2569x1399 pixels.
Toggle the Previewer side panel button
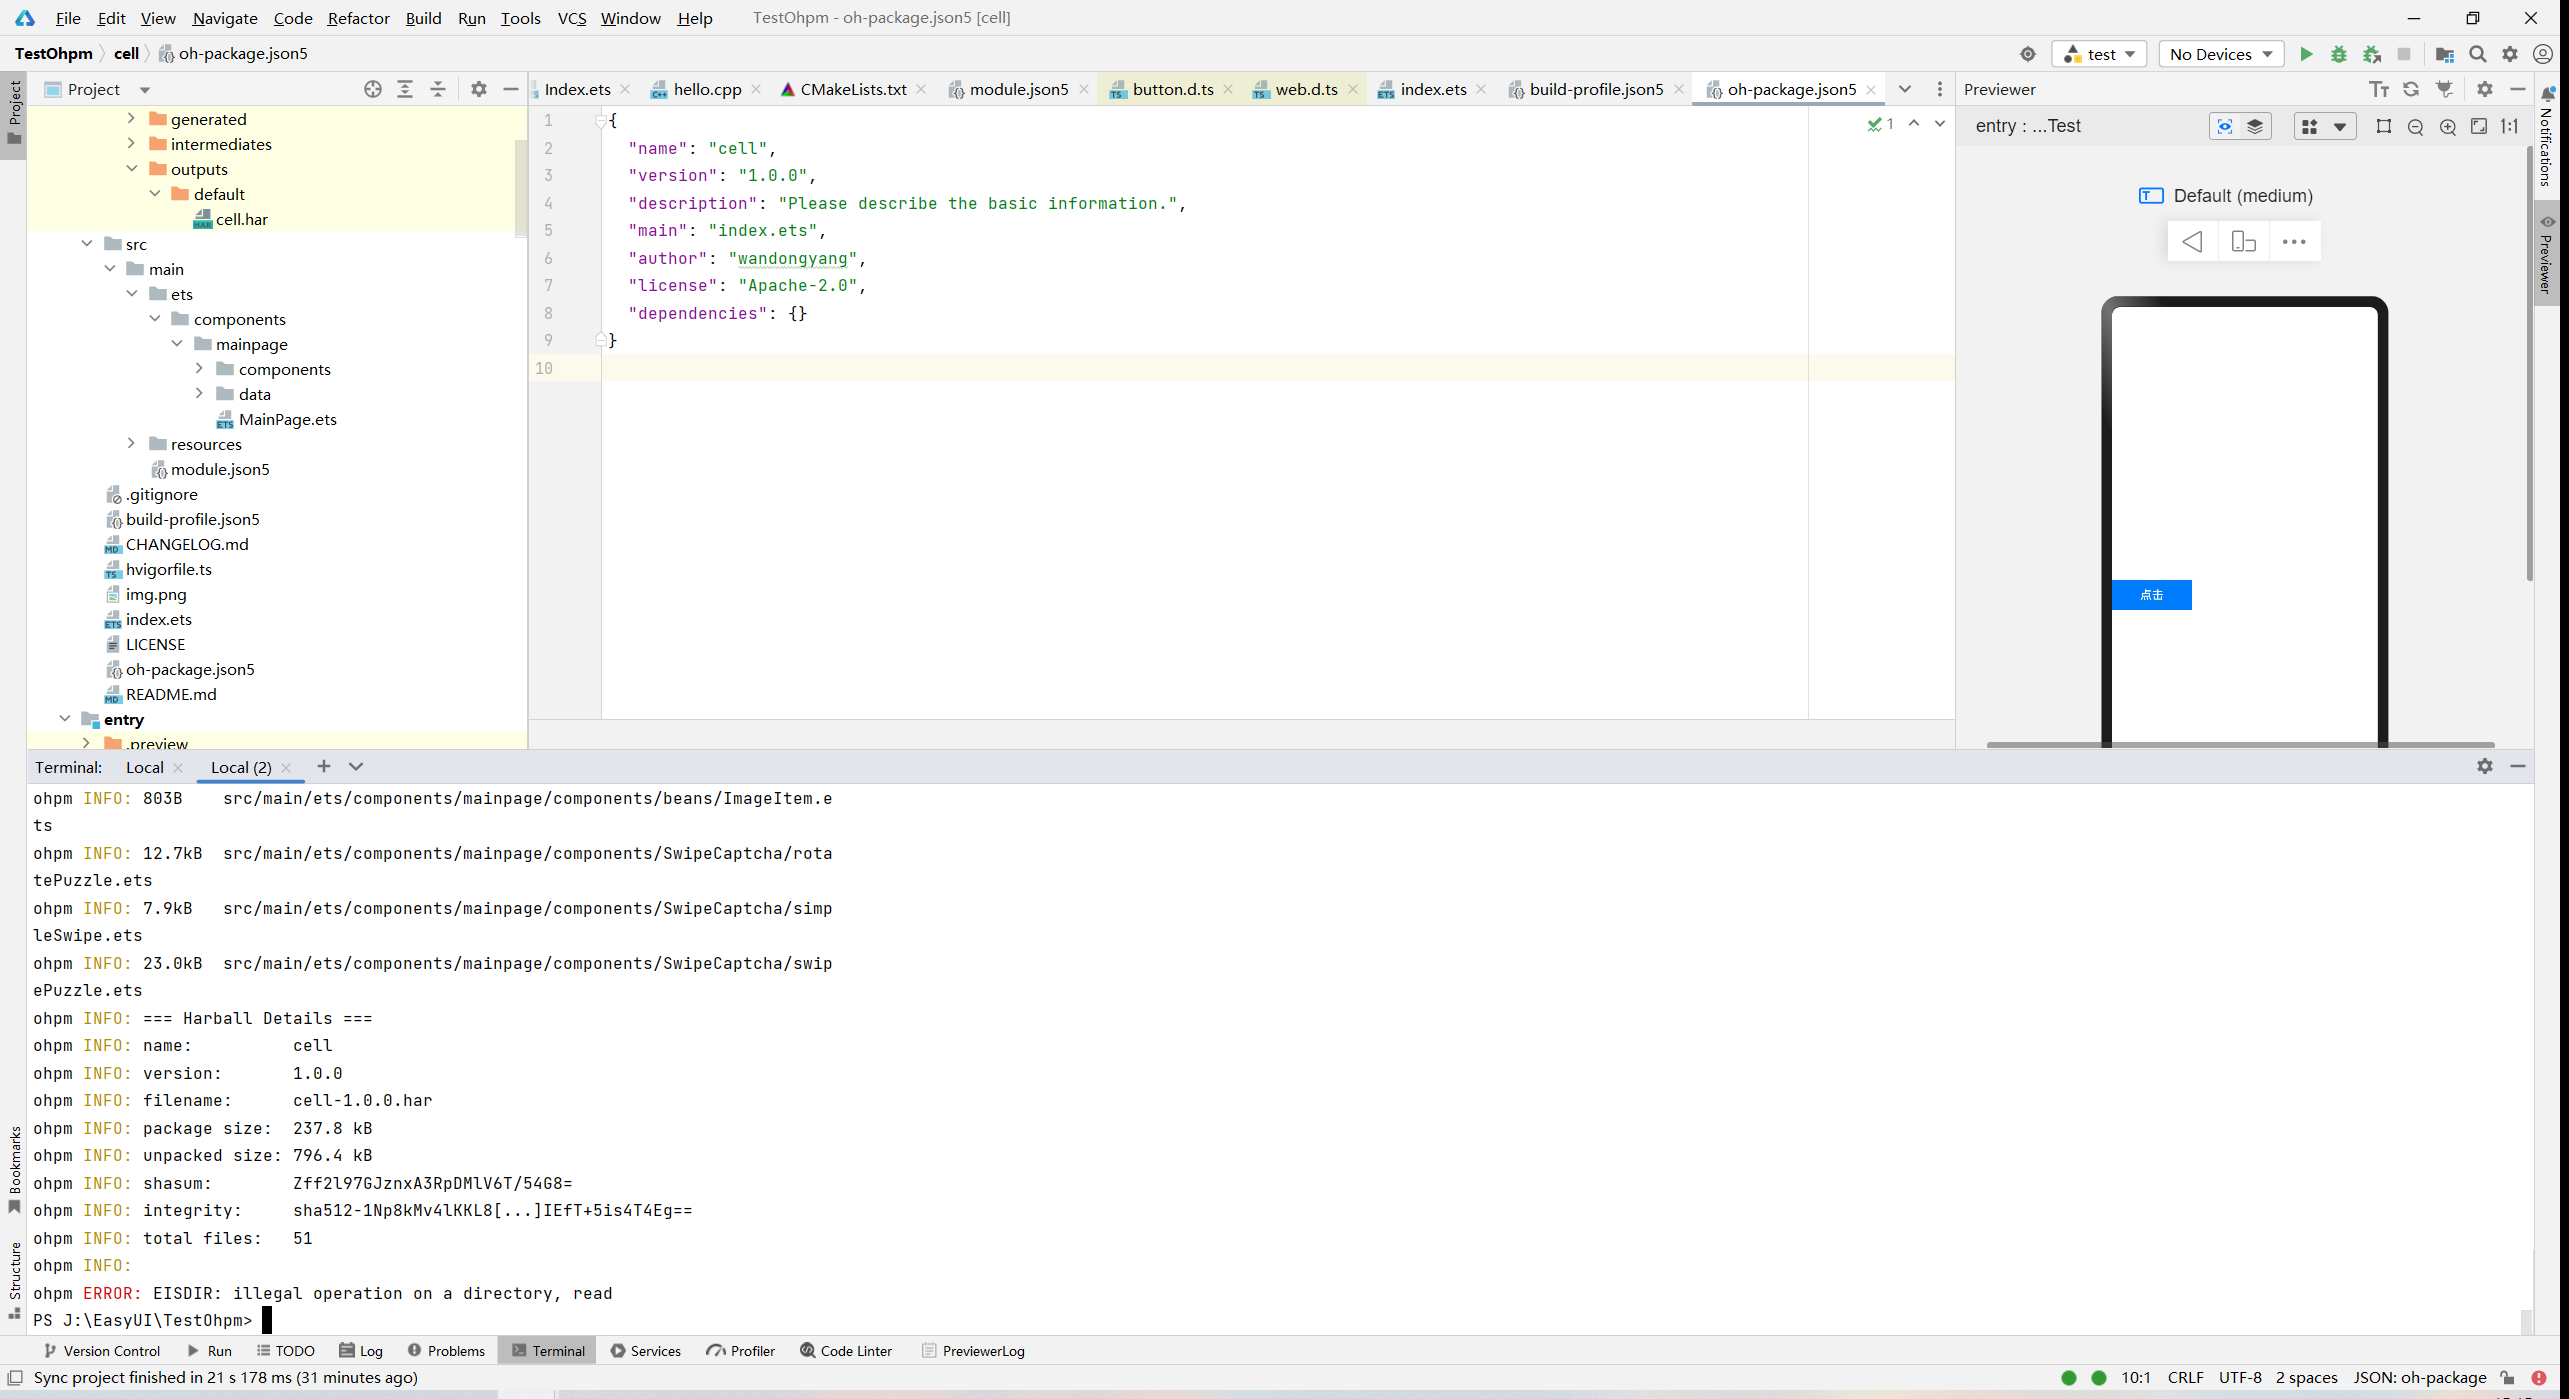click(2547, 255)
